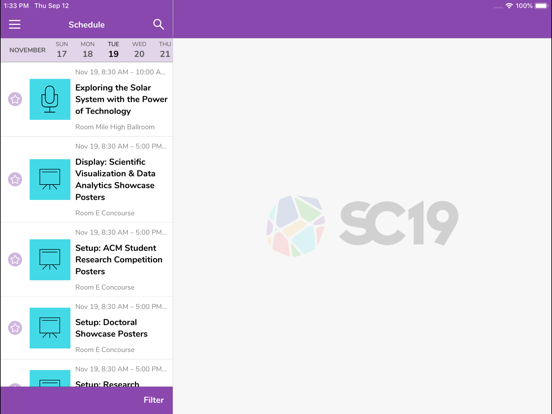The image size is (552, 414).
Task: Favorite Exploring the Solar System session star
Action: pos(15,99)
